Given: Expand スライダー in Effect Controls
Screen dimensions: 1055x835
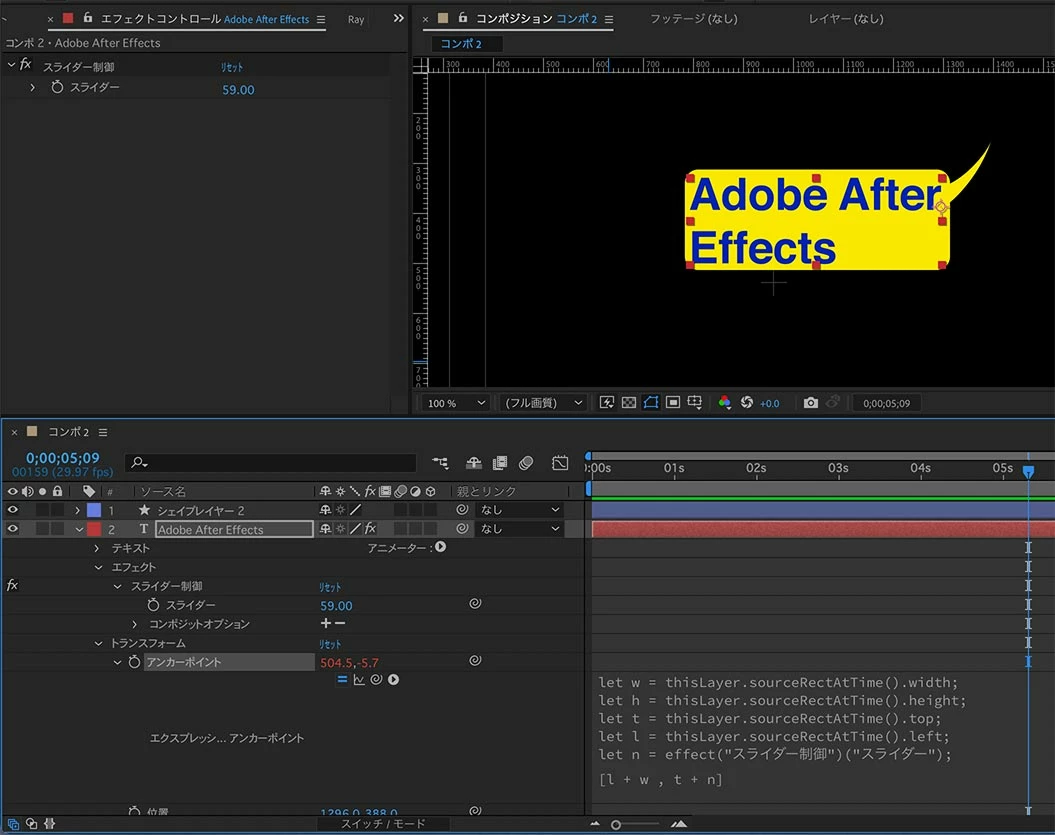Looking at the screenshot, I should pyautogui.click(x=32, y=87).
